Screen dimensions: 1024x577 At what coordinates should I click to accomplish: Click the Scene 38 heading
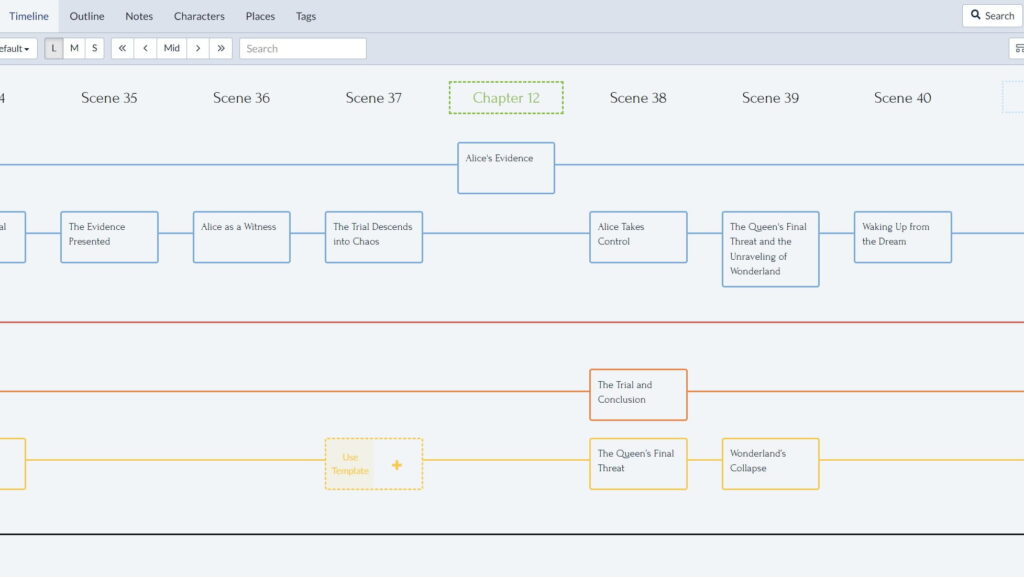point(638,98)
